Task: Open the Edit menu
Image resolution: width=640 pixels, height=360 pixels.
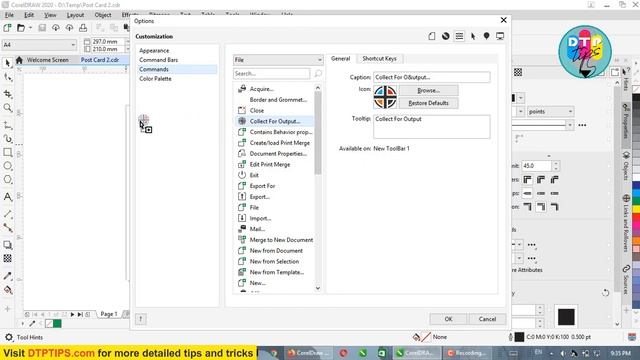Action: (29, 15)
